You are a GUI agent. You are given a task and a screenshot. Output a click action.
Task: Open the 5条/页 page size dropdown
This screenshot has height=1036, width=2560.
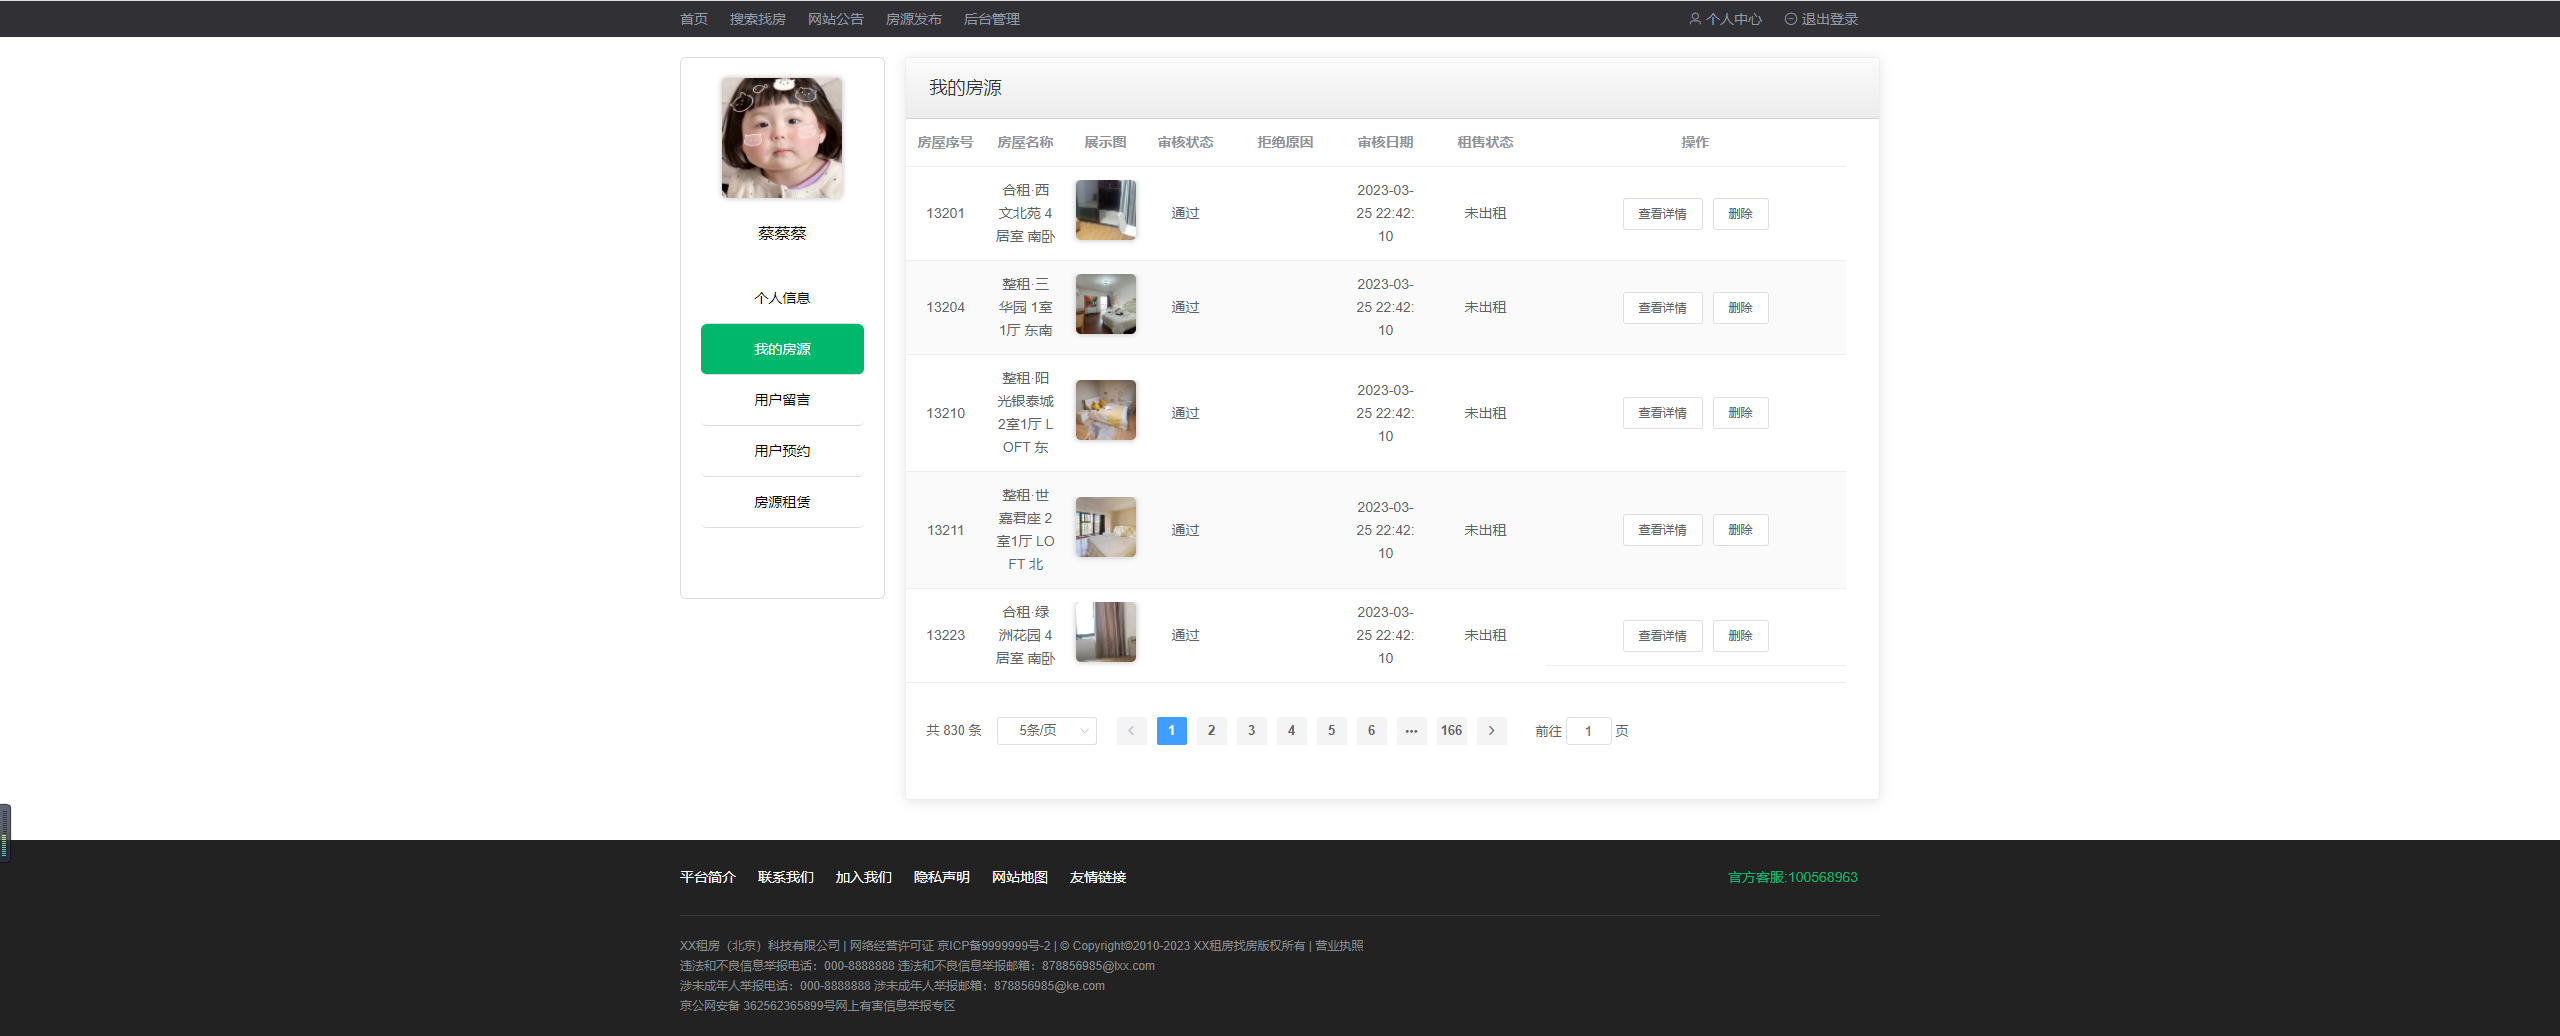coord(1046,731)
